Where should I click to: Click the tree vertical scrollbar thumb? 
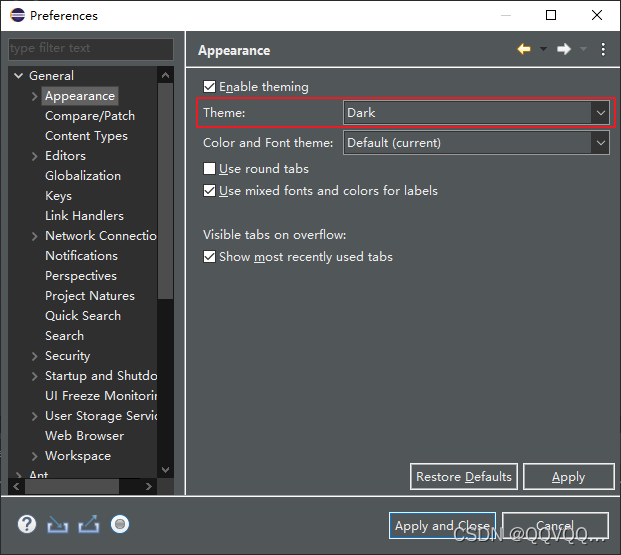pyautogui.click(x=165, y=191)
